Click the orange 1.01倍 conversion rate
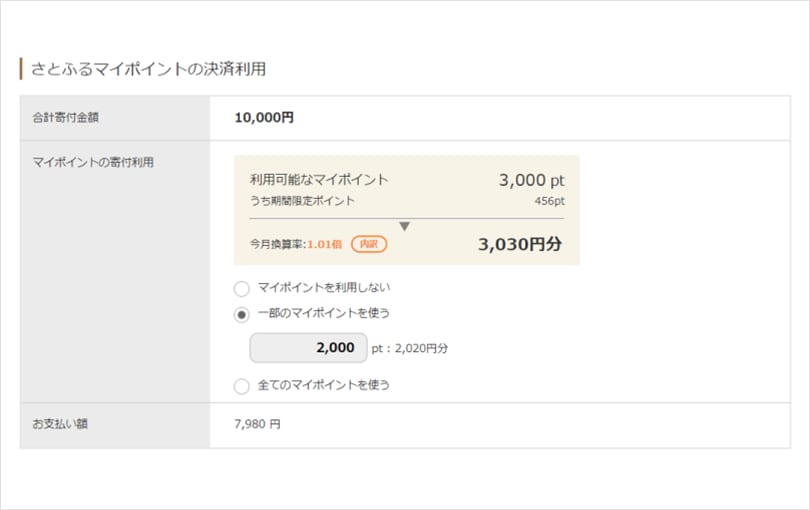 (x=325, y=243)
